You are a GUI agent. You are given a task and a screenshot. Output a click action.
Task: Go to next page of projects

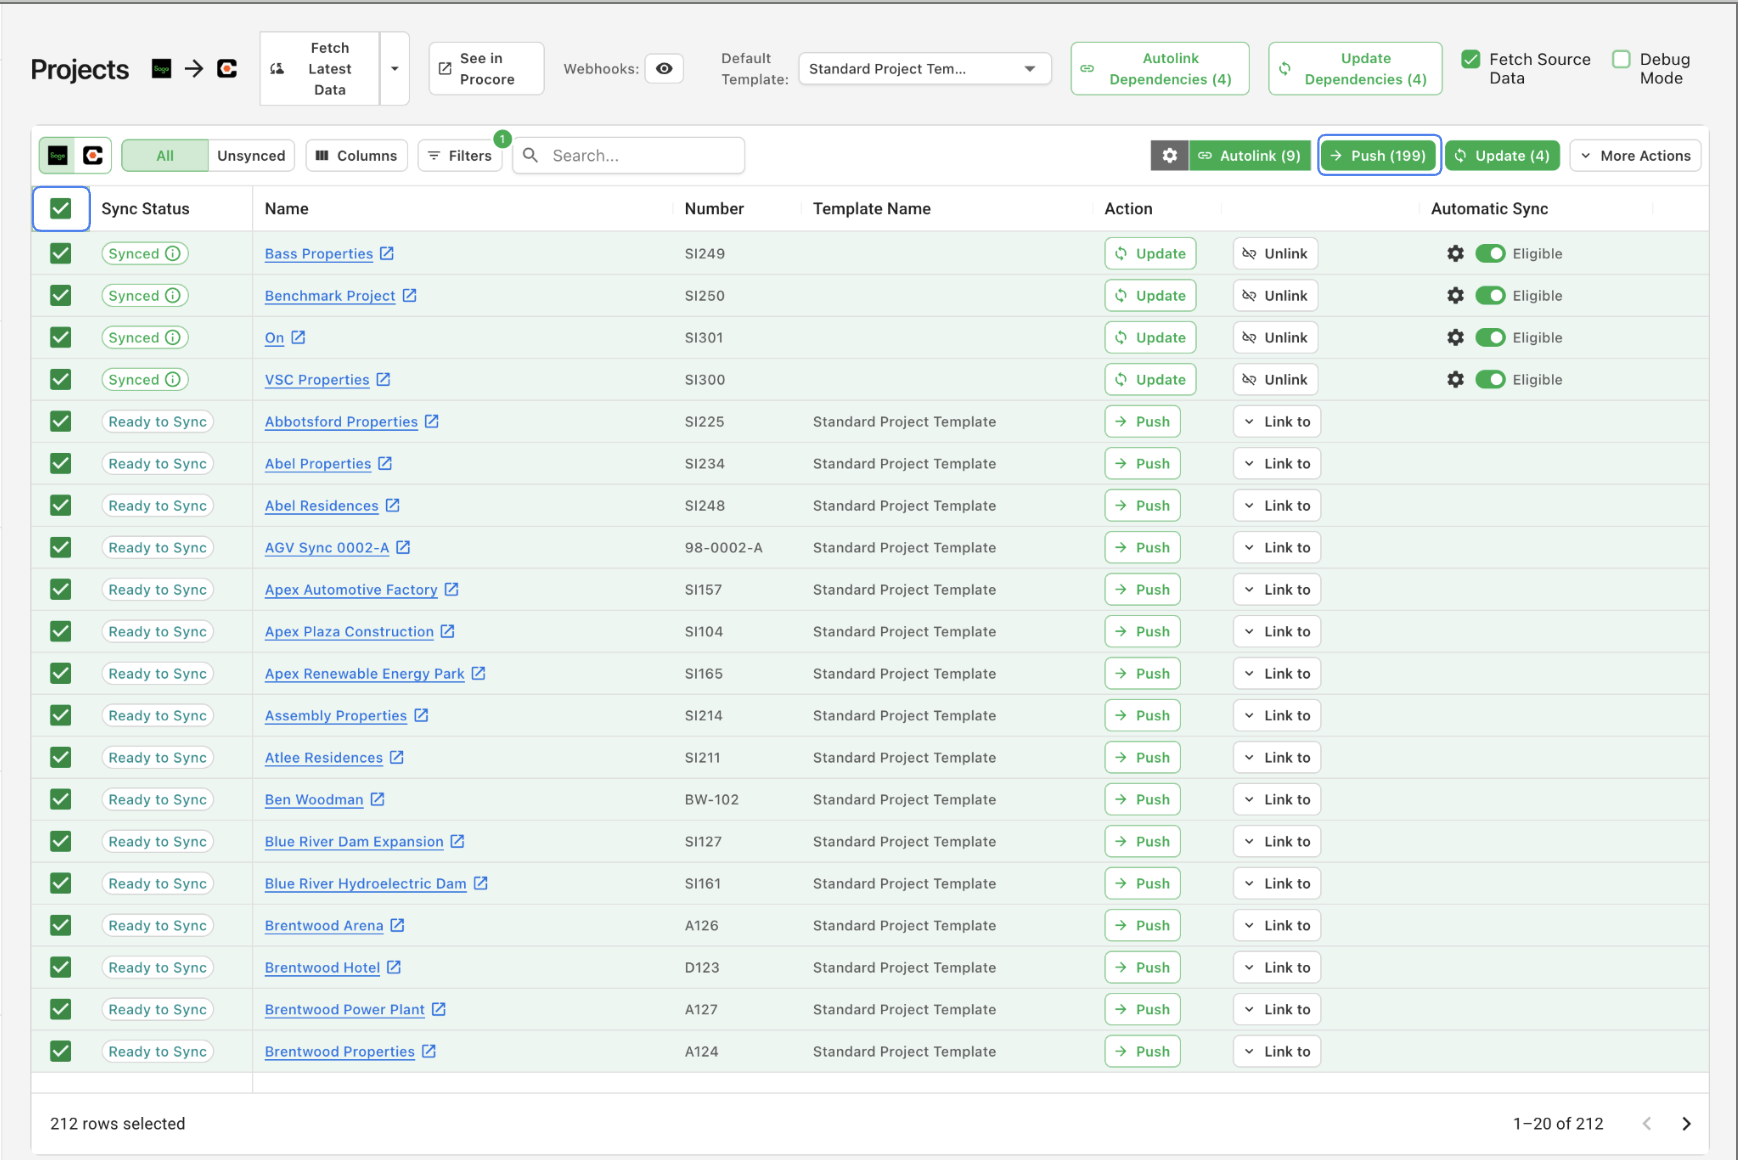(1686, 1124)
